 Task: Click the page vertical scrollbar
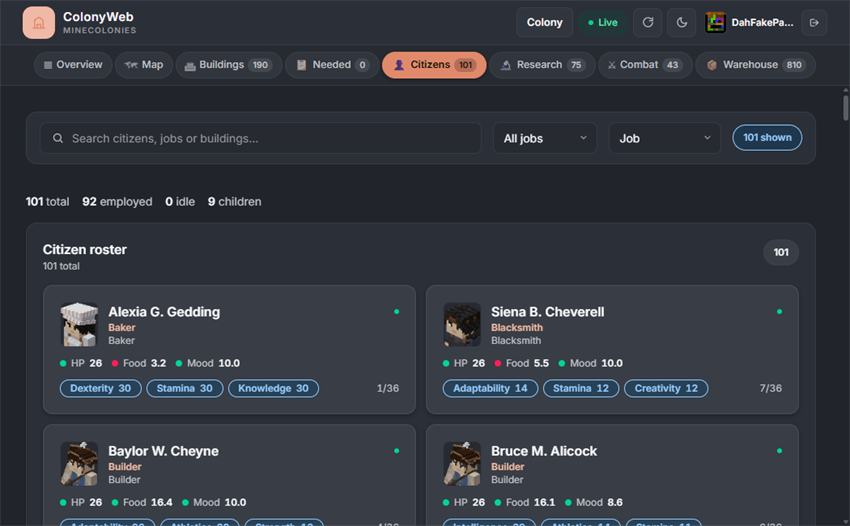[x=846, y=108]
